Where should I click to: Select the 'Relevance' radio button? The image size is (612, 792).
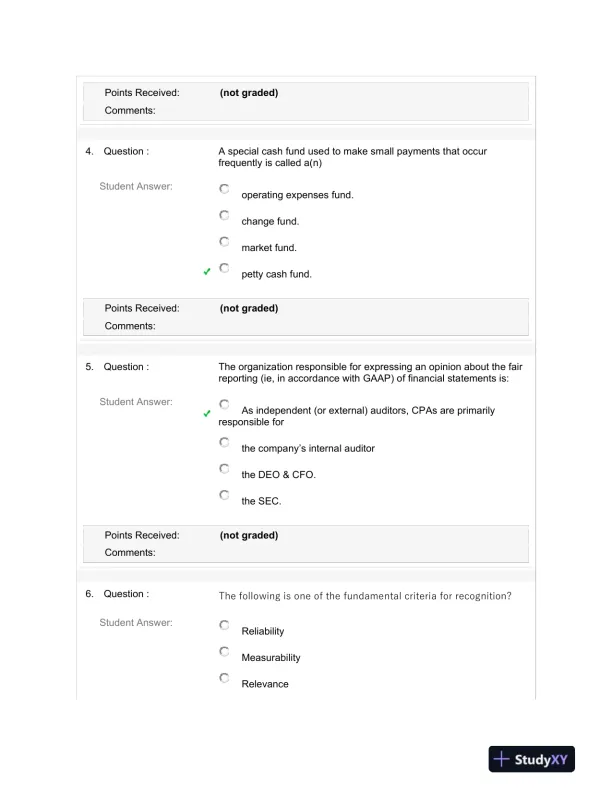tap(224, 678)
